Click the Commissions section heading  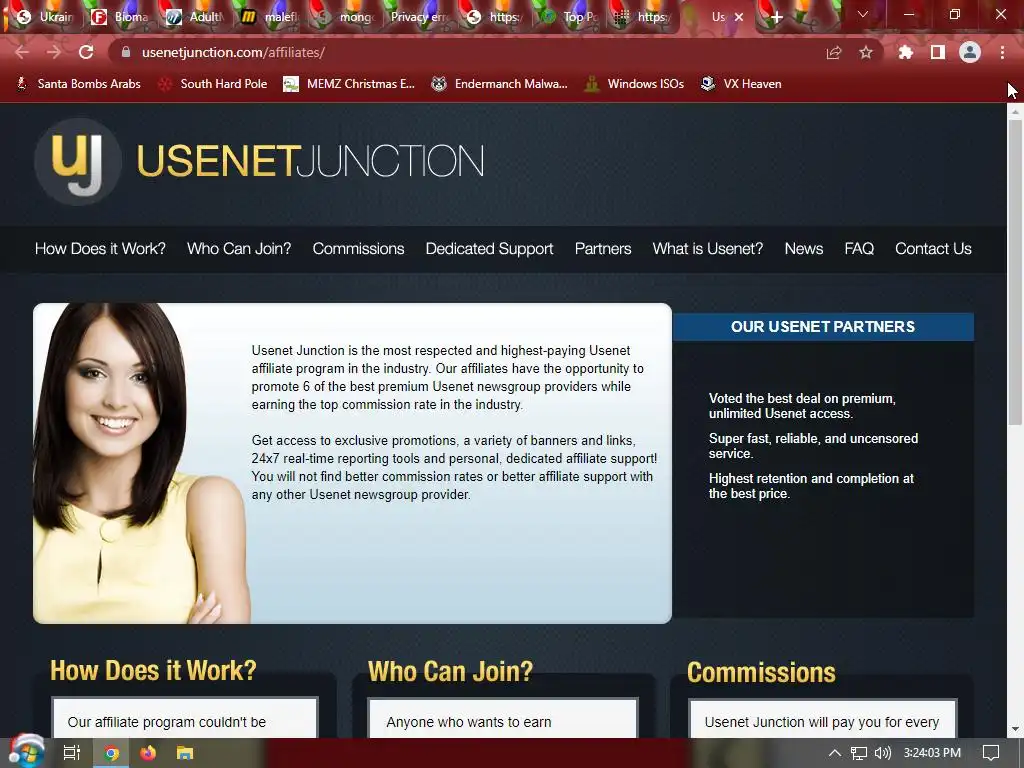coord(761,672)
